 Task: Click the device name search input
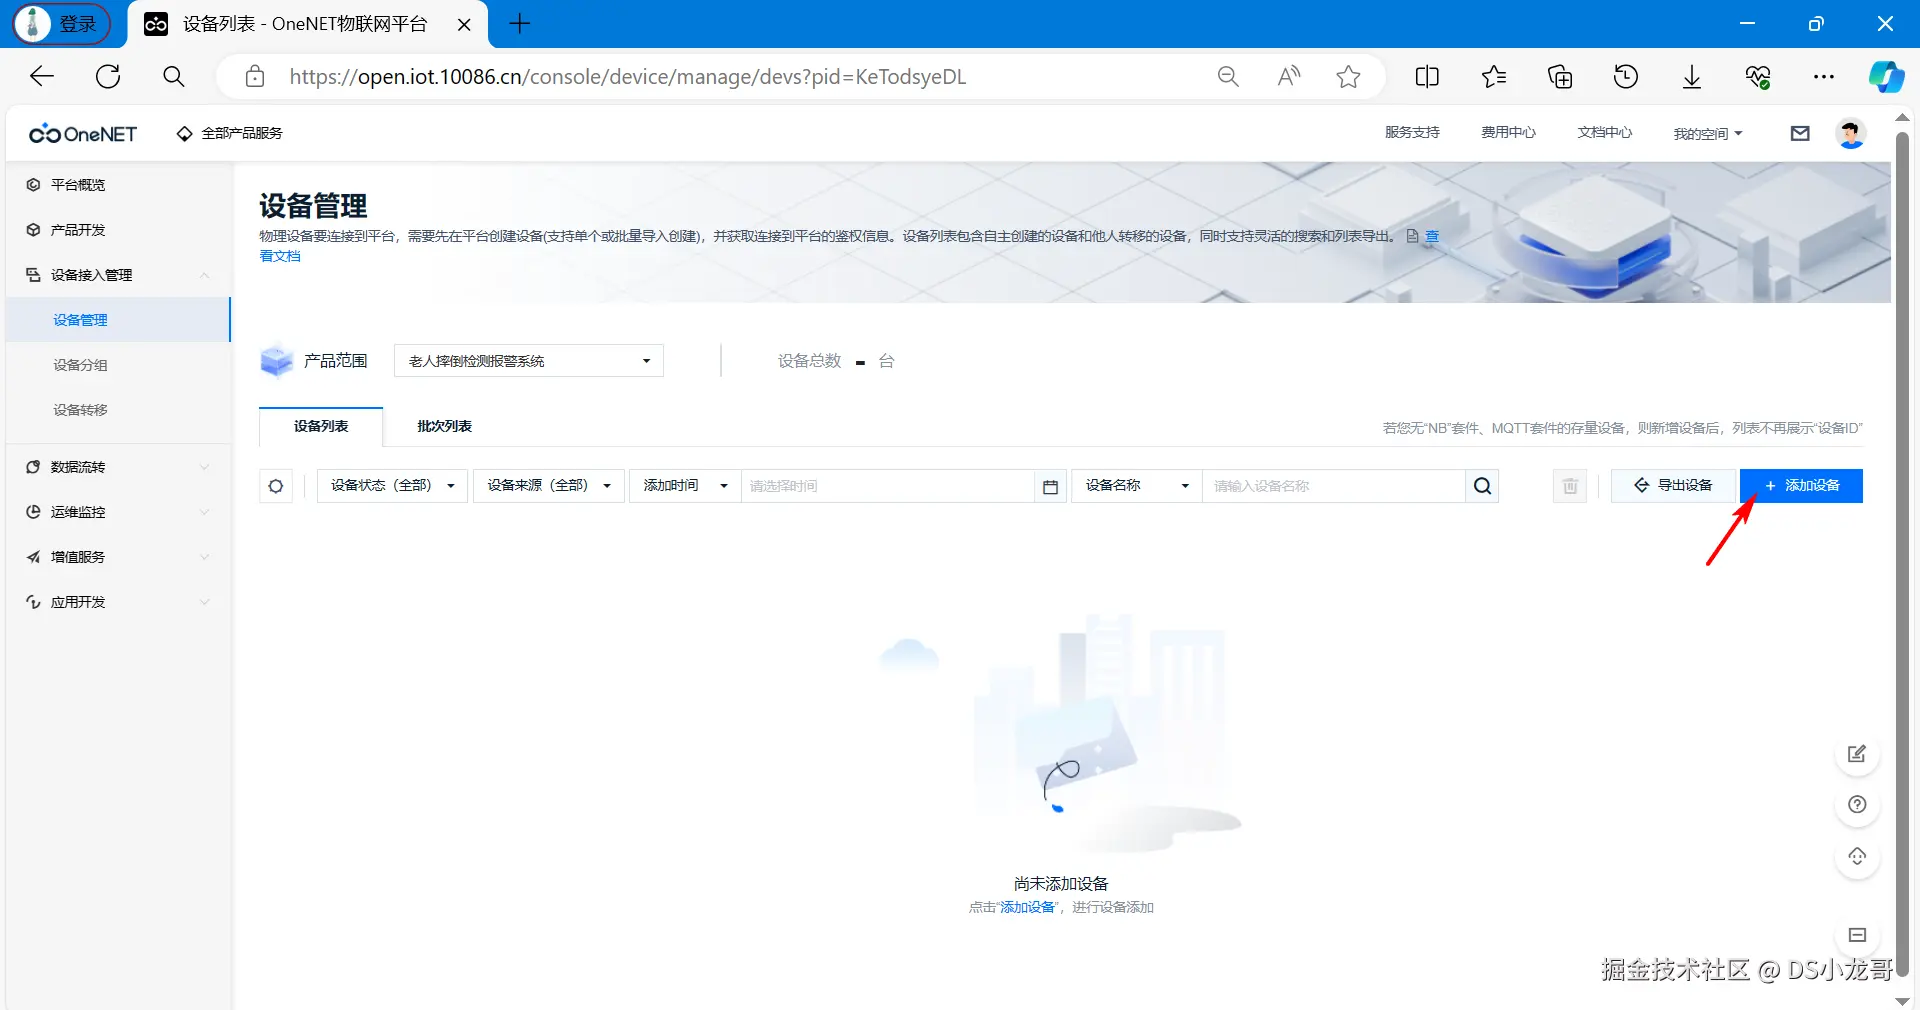point(1334,486)
